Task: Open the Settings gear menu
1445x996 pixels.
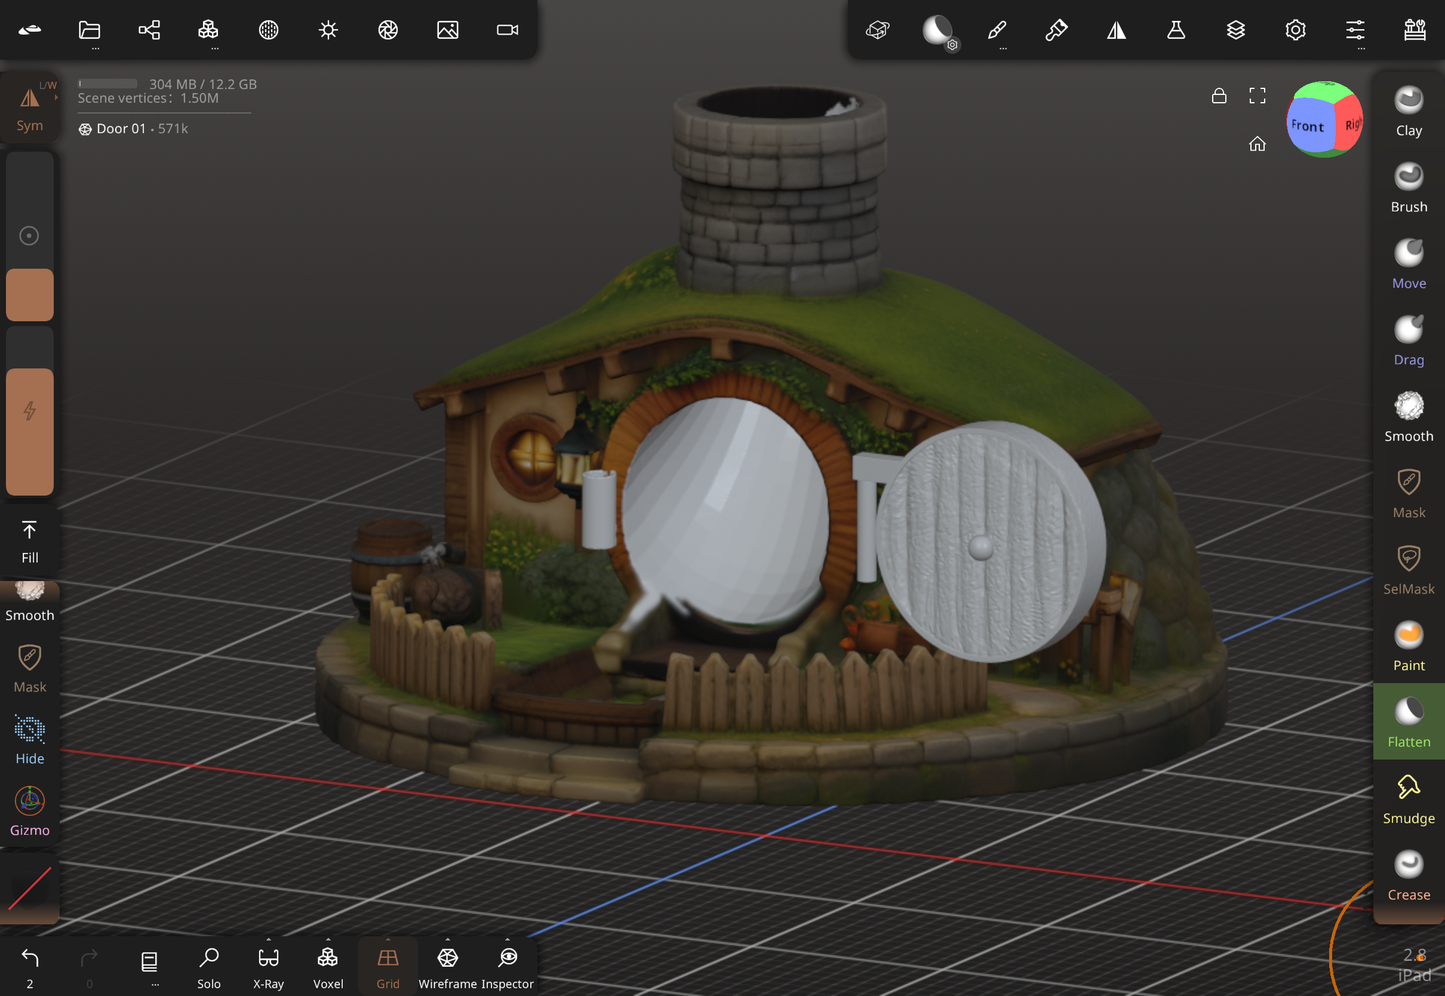Action: [x=1295, y=30]
